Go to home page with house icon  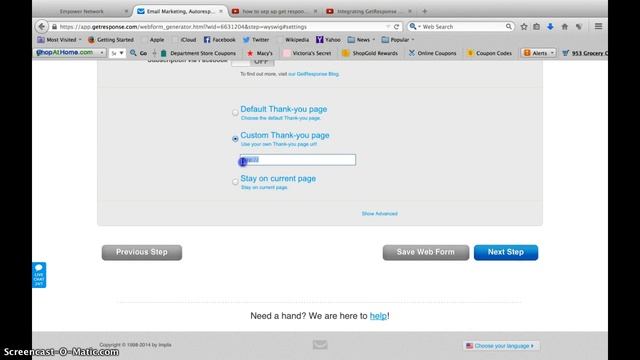click(564, 27)
